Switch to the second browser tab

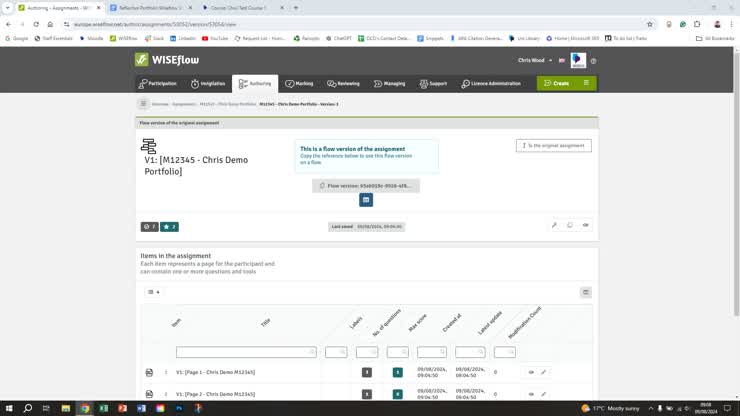tap(150, 8)
